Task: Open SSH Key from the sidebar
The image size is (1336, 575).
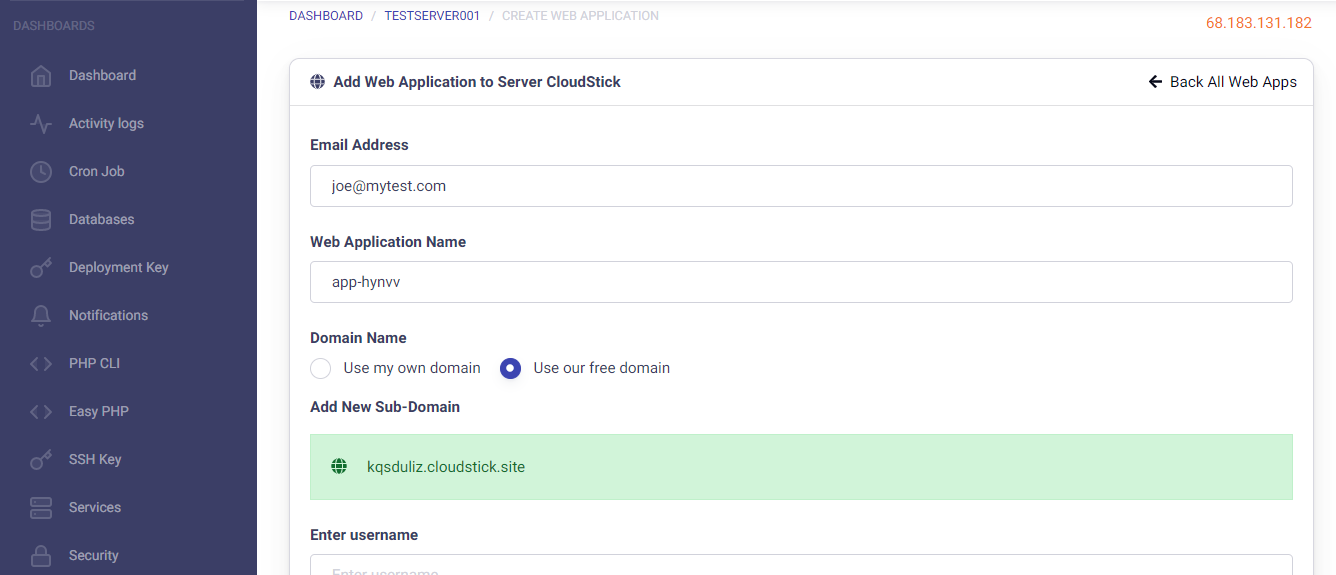Action: pyautogui.click(x=94, y=459)
